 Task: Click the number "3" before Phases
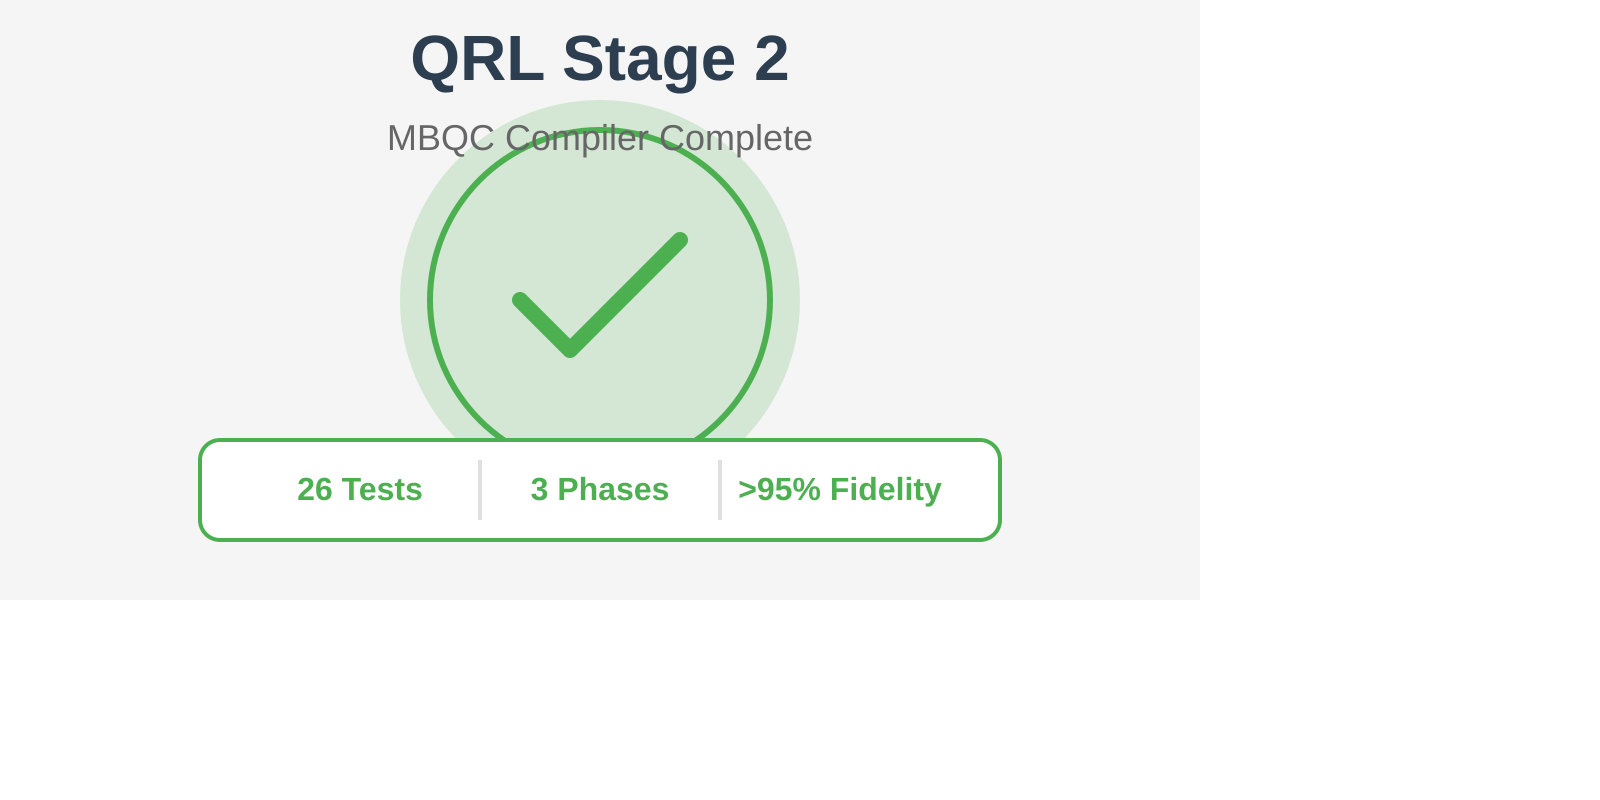(539, 489)
